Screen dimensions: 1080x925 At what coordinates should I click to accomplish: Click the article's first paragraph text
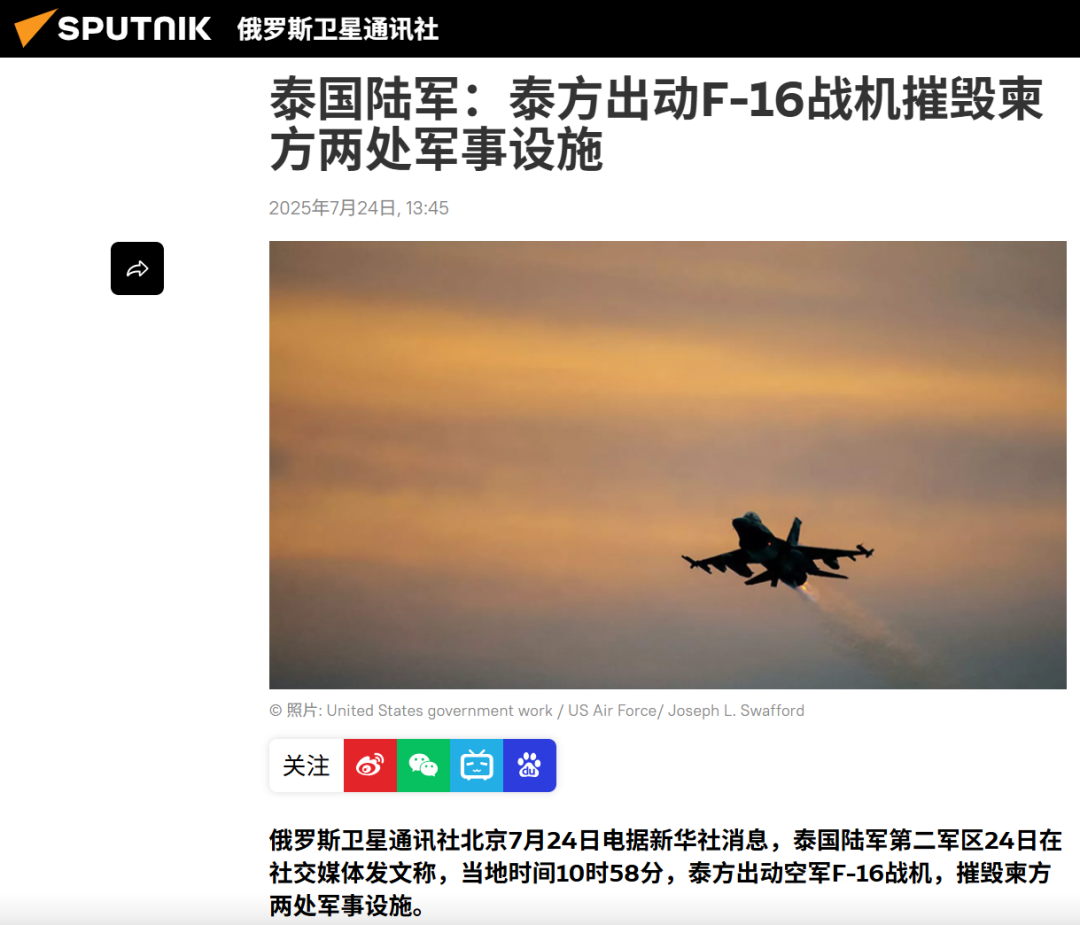click(x=665, y=872)
